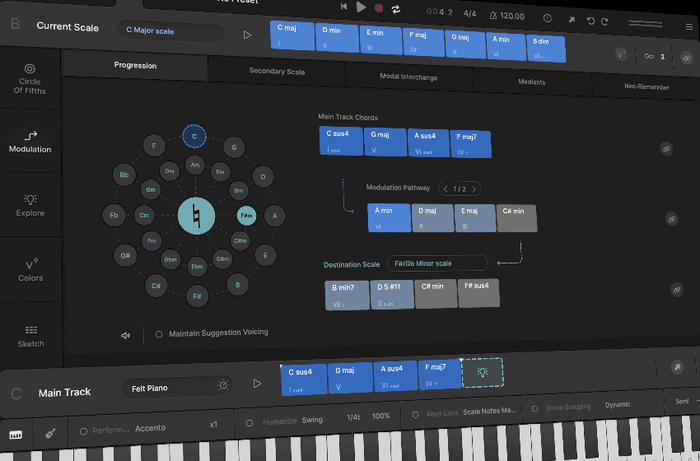Toggle the Keys Lock option
The height and width of the screenshot is (461, 700).
pos(416,413)
